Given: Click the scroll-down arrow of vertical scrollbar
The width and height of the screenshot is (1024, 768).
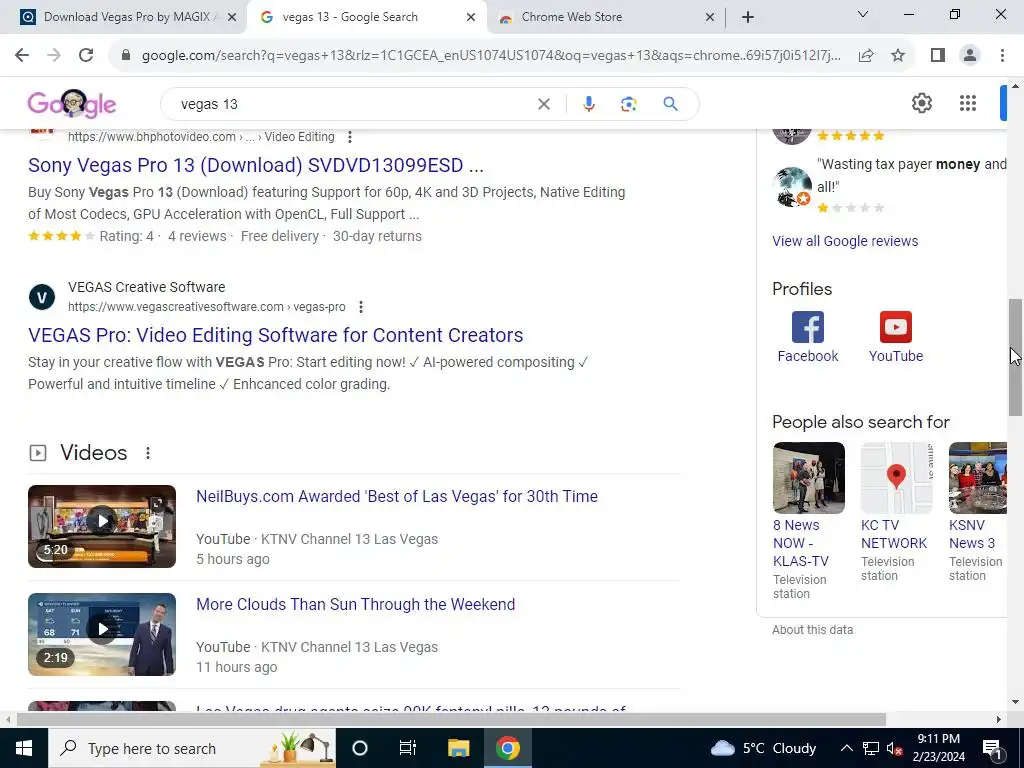Looking at the screenshot, I should pyautogui.click(x=1015, y=703).
